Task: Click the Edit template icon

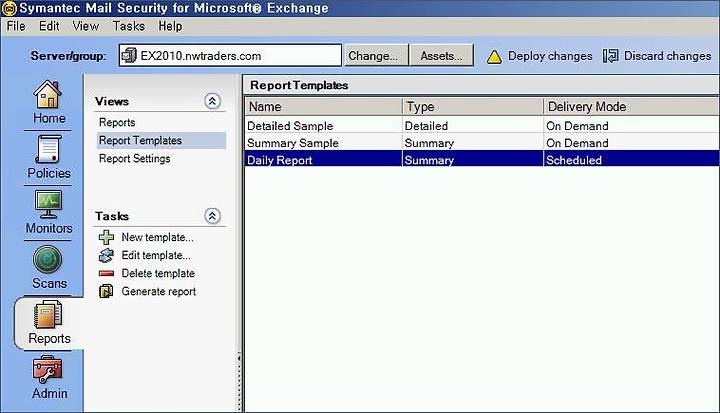Action: click(107, 255)
